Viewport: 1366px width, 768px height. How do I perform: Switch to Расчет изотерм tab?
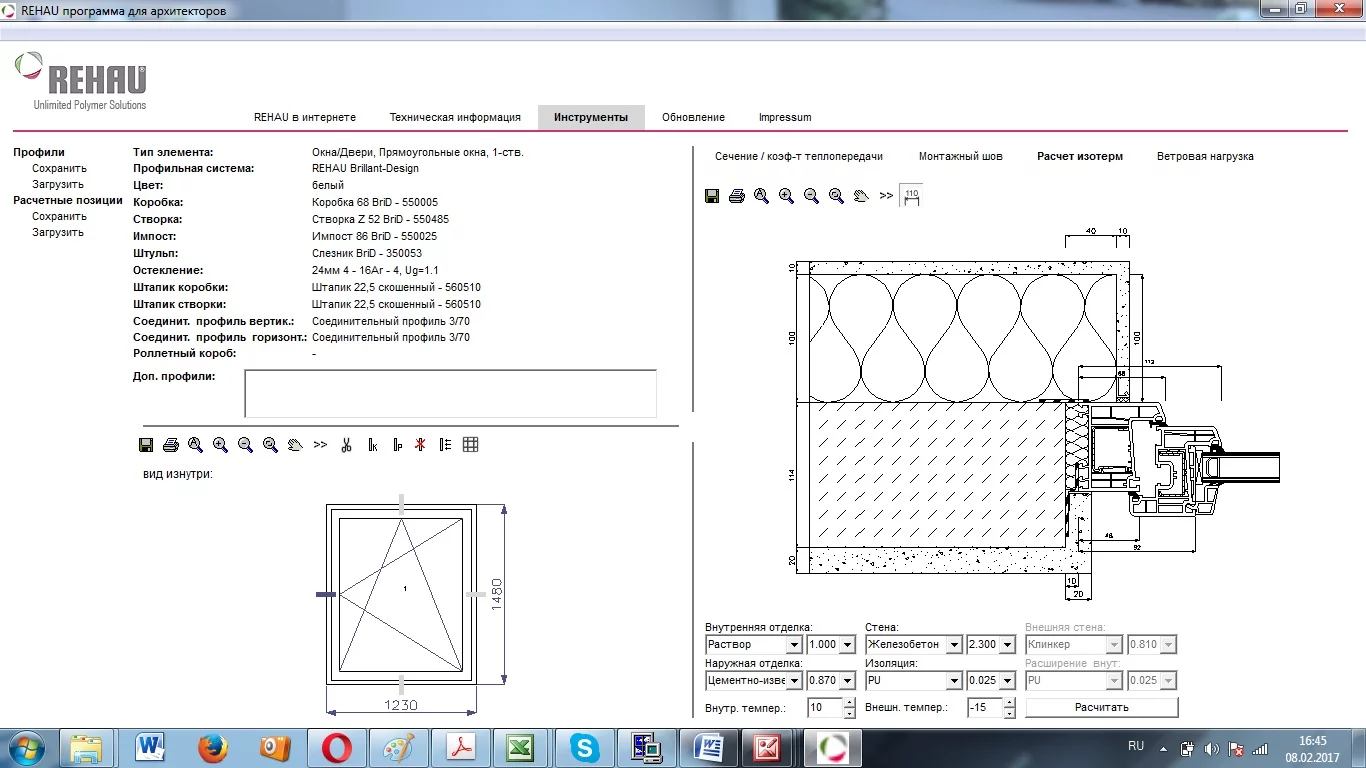click(x=1080, y=156)
